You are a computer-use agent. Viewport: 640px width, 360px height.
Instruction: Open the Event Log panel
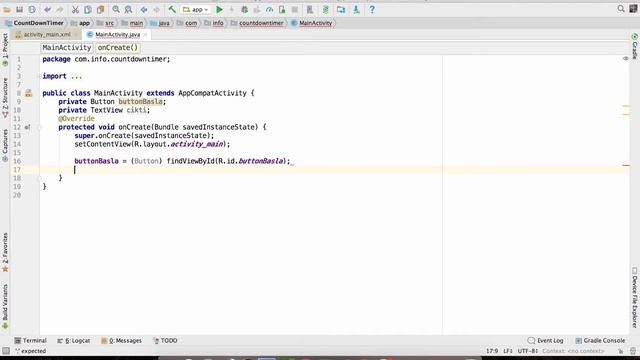(545, 340)
